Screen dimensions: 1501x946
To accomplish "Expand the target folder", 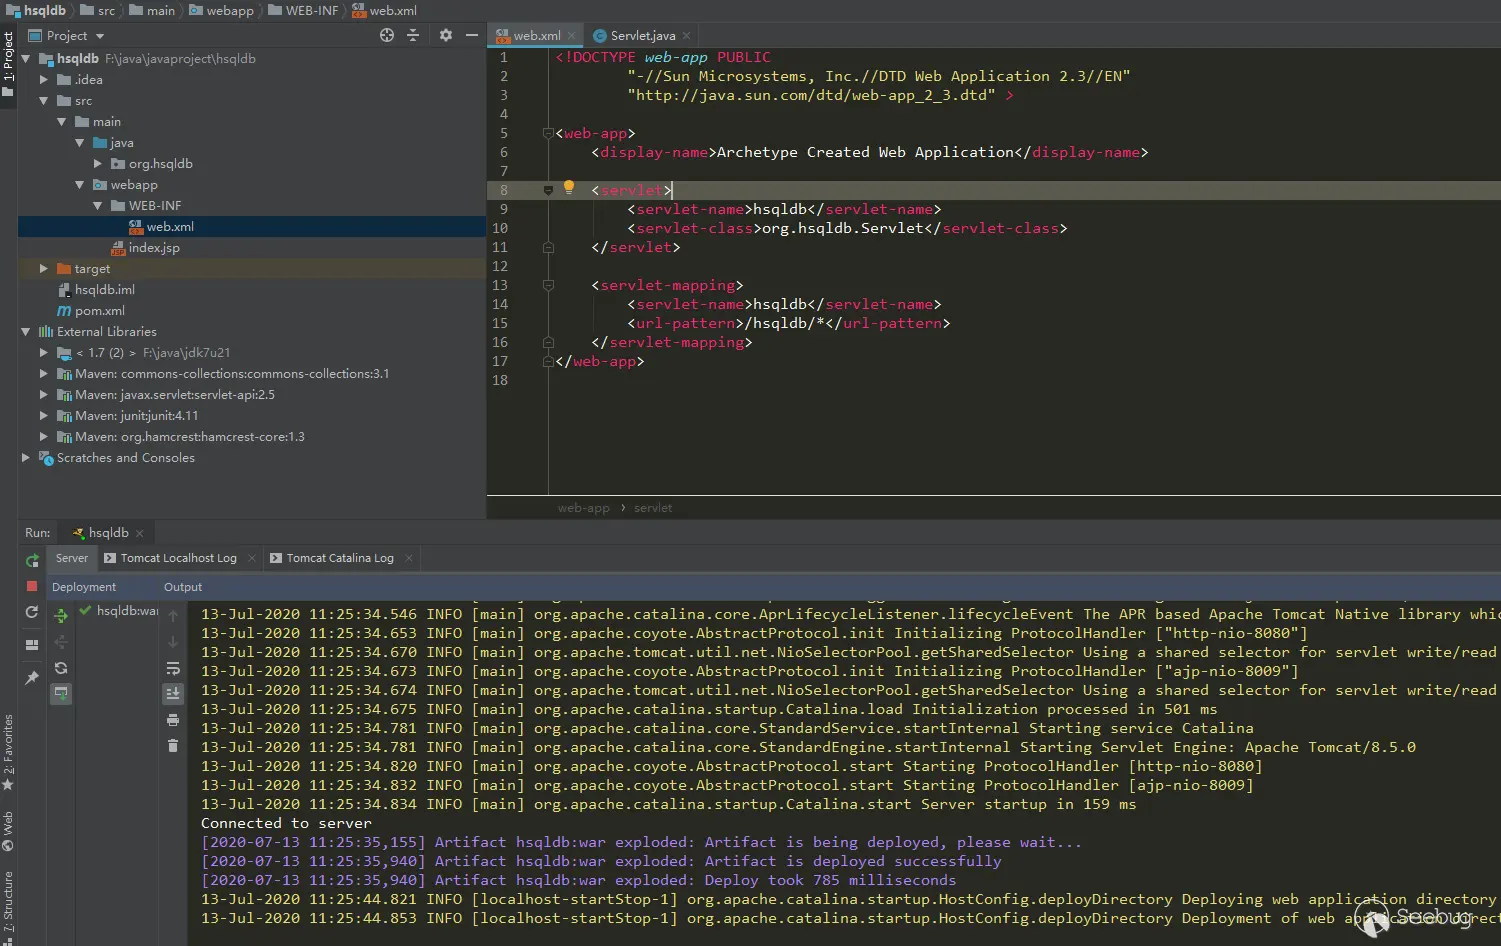I will coord(43,269).
